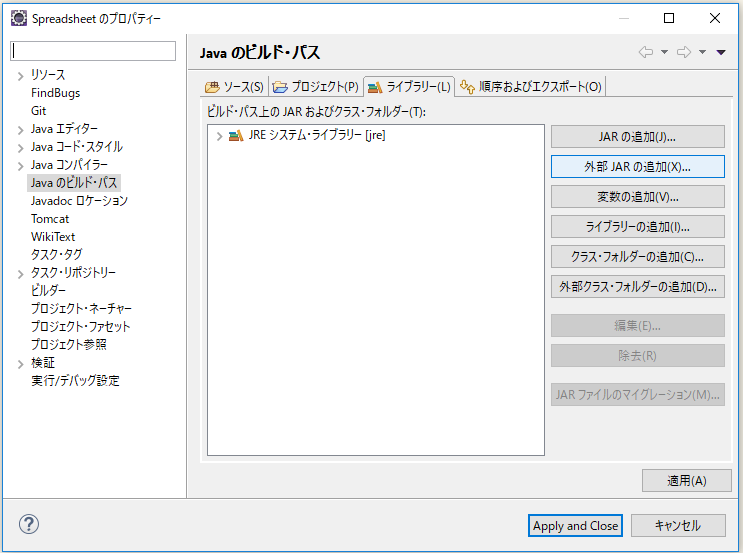
Task: Expand the JRE システム・ライブラリー [jre] node
Action: click(x=219, y=136)
